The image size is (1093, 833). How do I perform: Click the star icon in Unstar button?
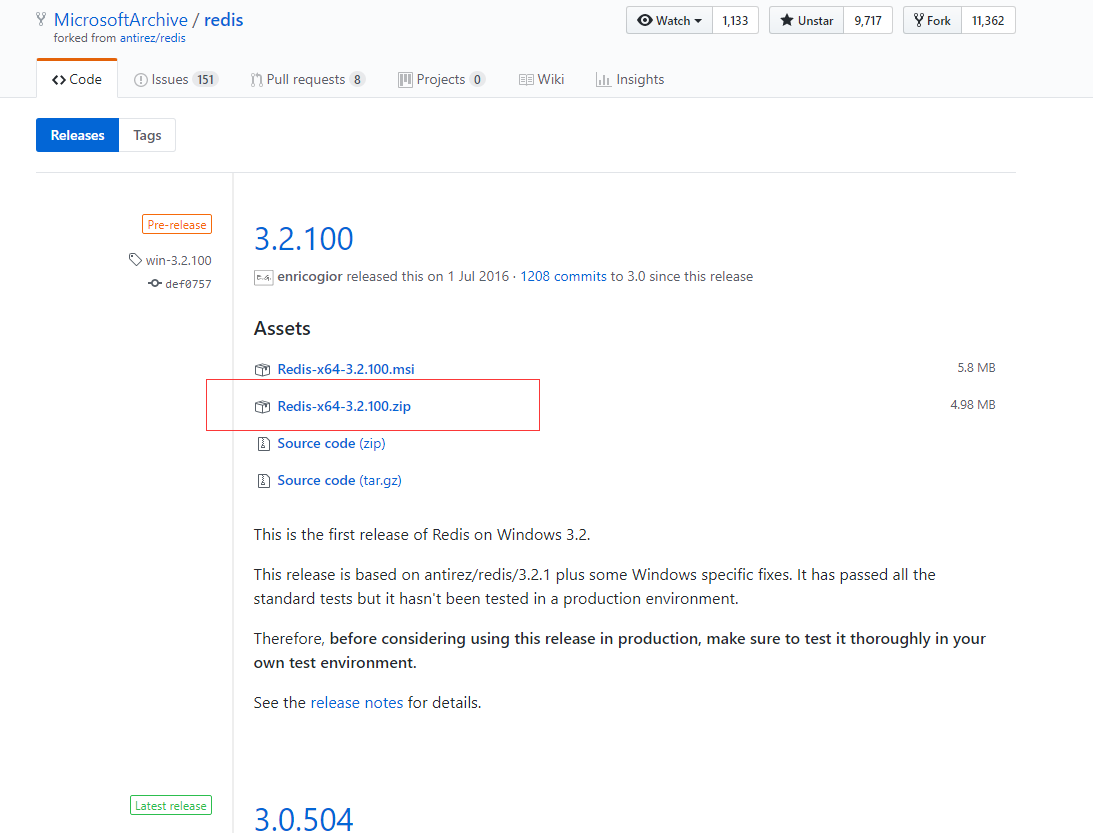click(786, 20)
